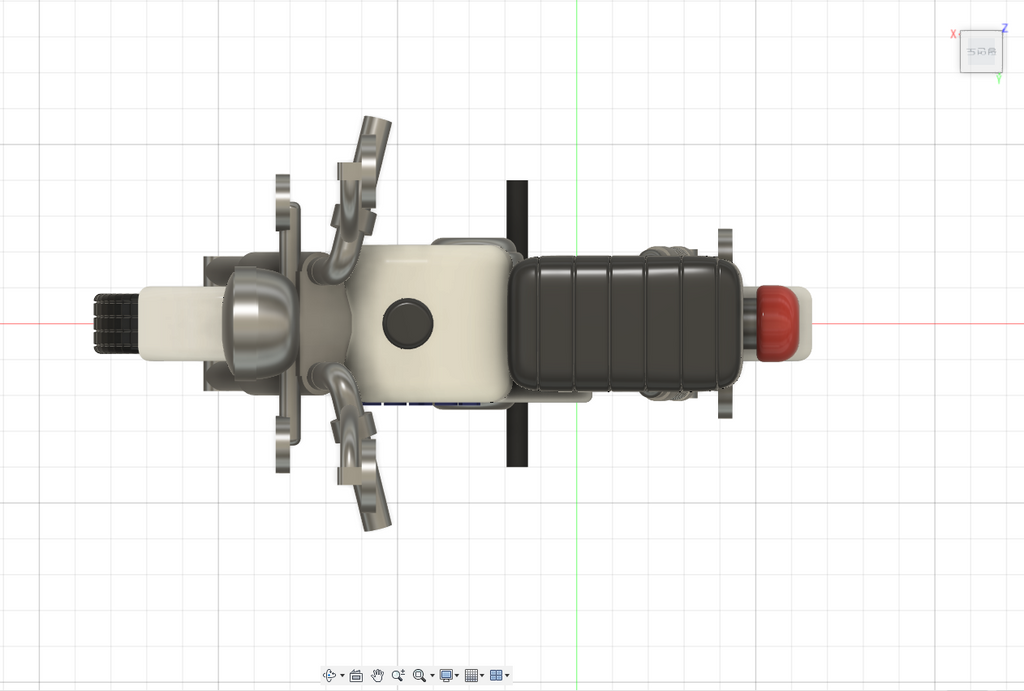Activate the Pan hand tool
This screenshot has height=691, width=1024.
pos(377,675)
